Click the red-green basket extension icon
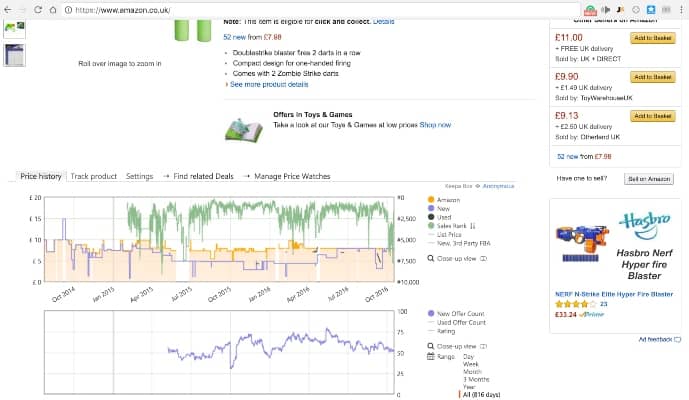Screen dimensions: 689x400 pyautogui.click(x=590, y=10)
